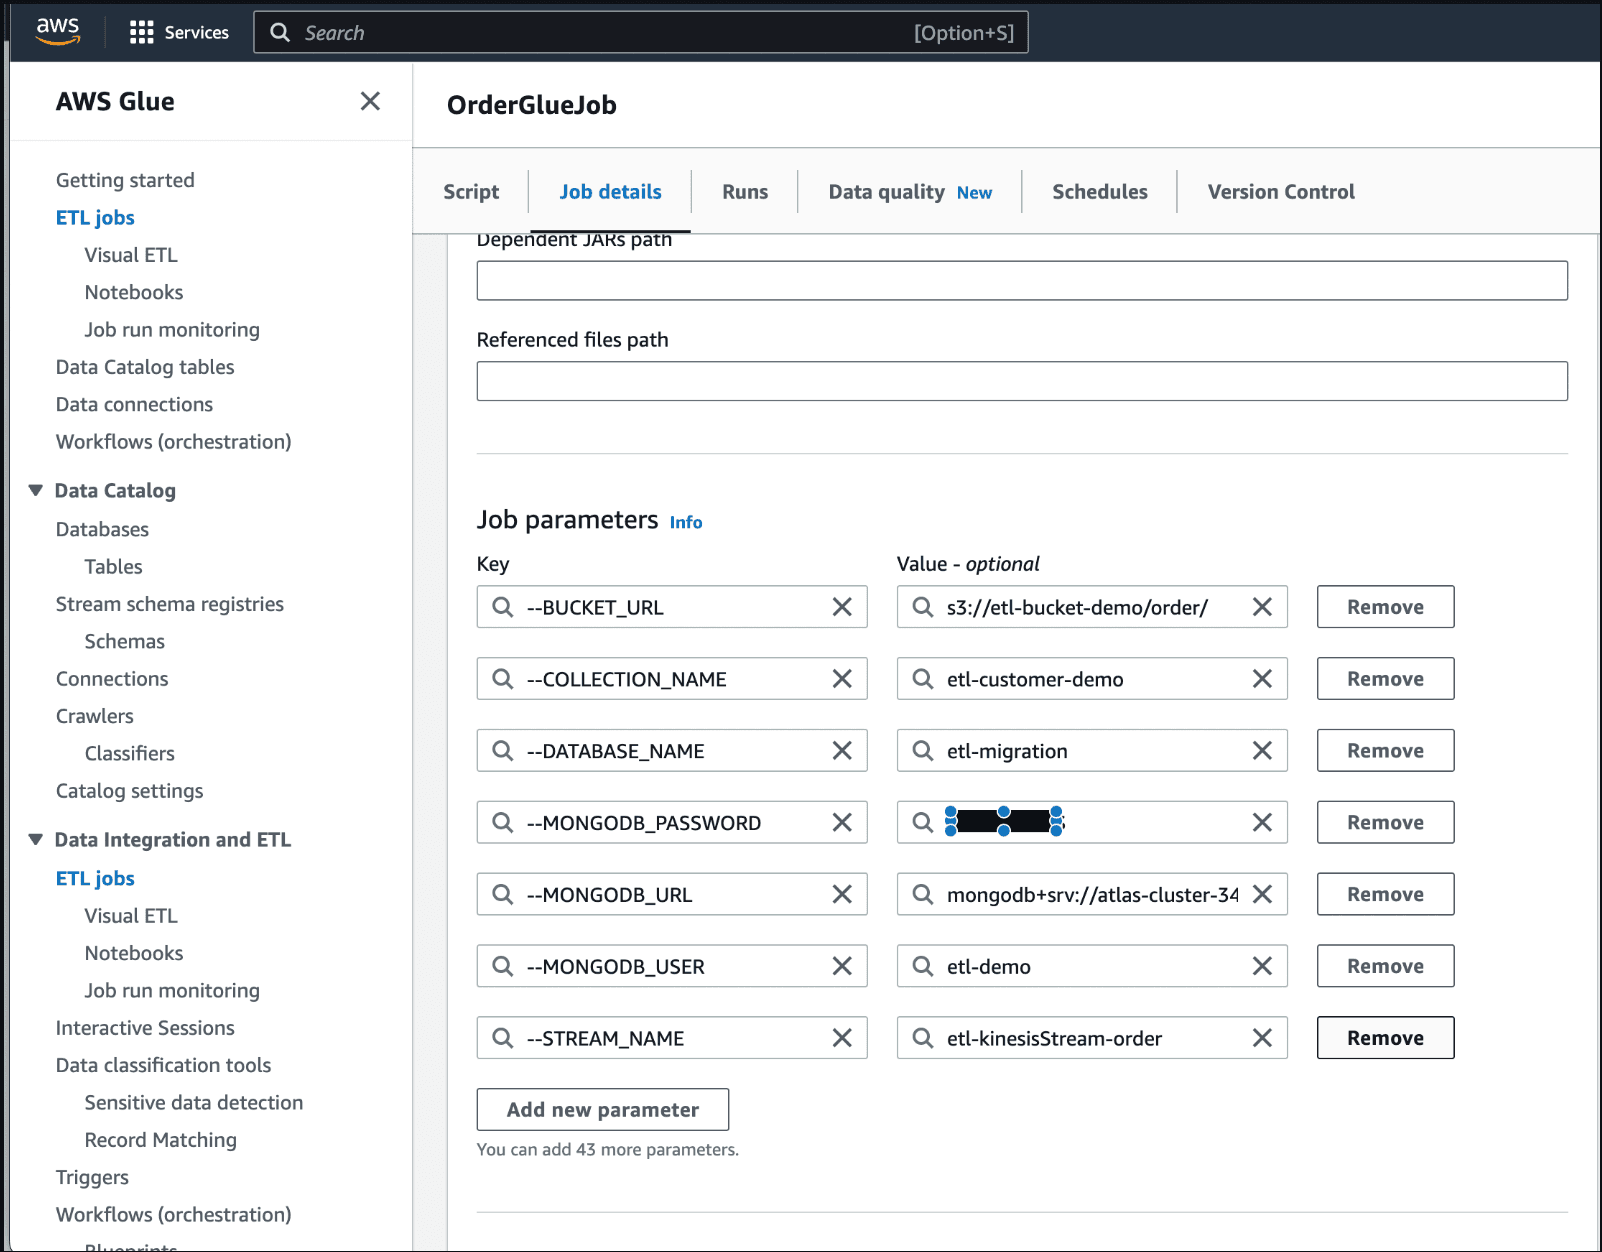This screenshot has width=1602, height=1252.
Task: Remove the --BUCKET_URL parameter
Action: 1385,607
